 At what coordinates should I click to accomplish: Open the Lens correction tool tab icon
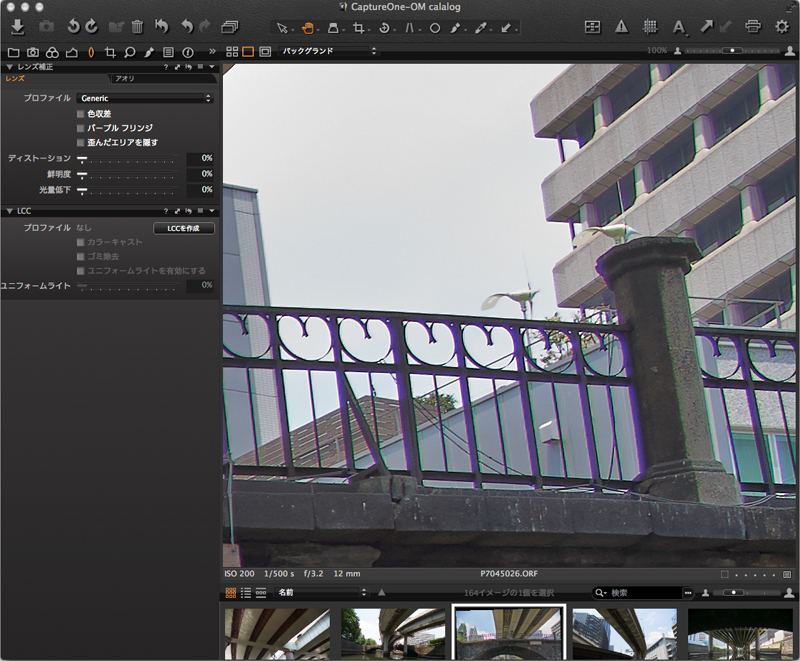[x=91, y=50]
